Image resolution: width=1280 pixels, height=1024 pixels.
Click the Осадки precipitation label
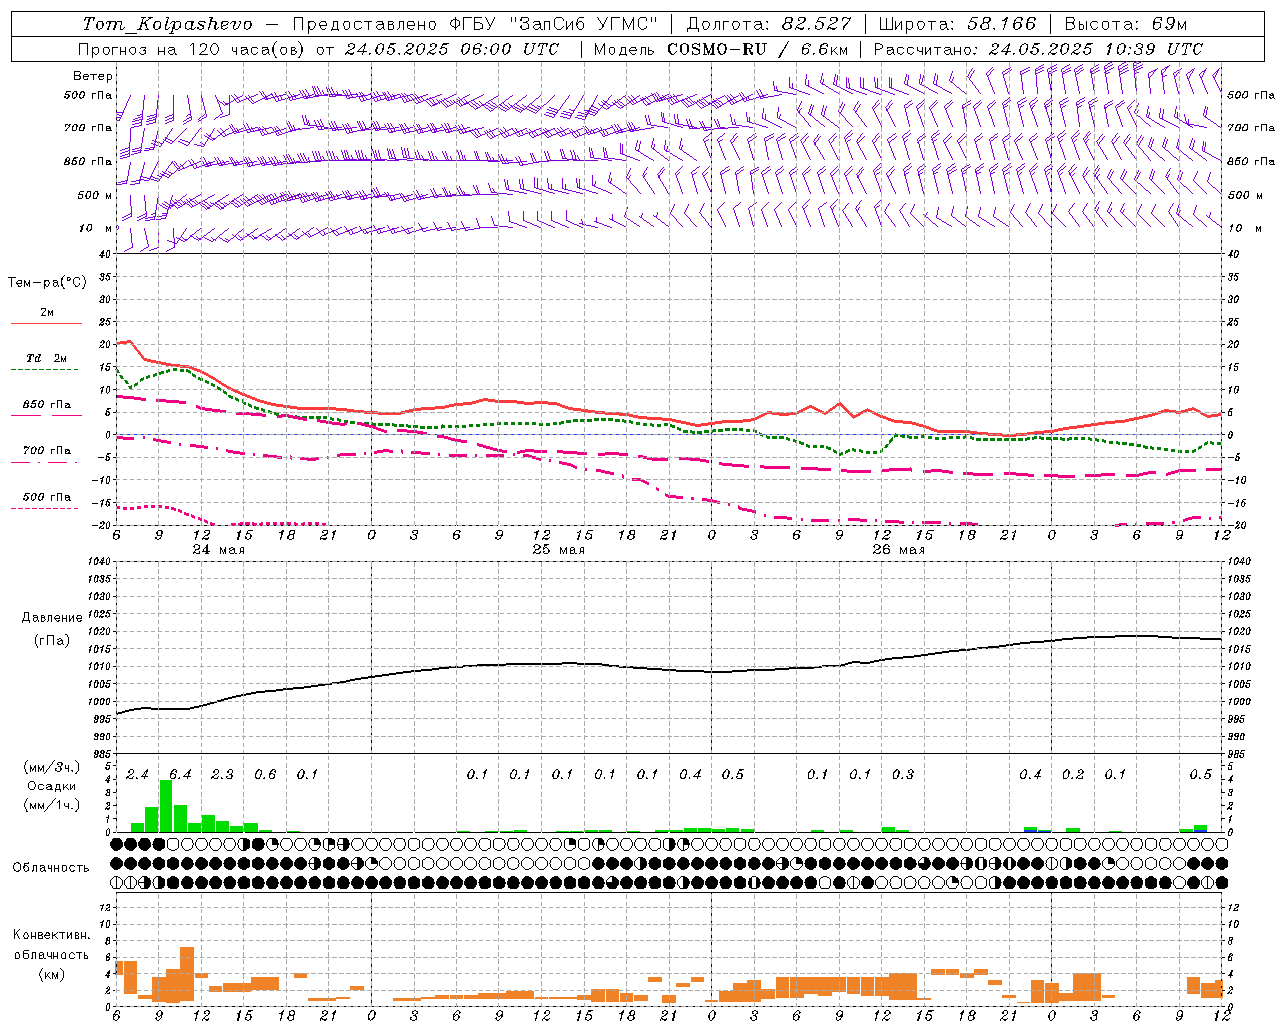coord(51,786)
